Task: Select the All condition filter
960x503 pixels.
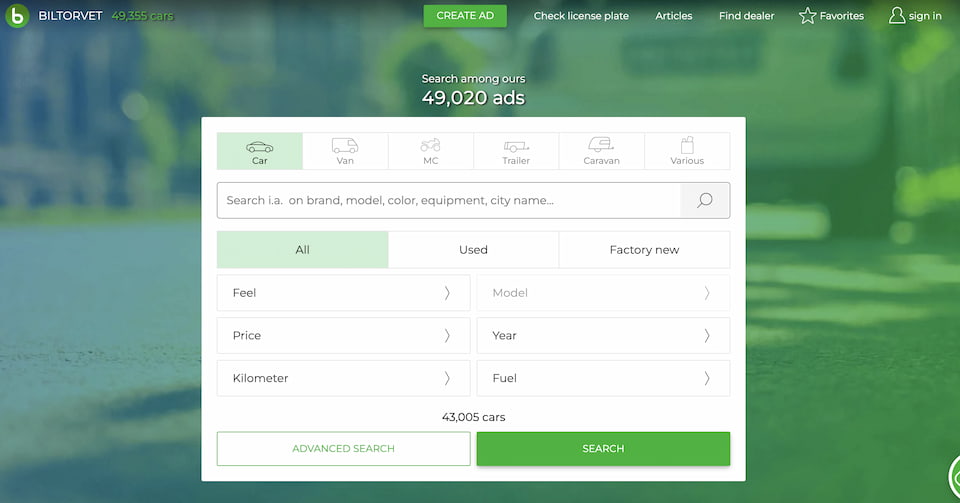Action: pos(302,250)
